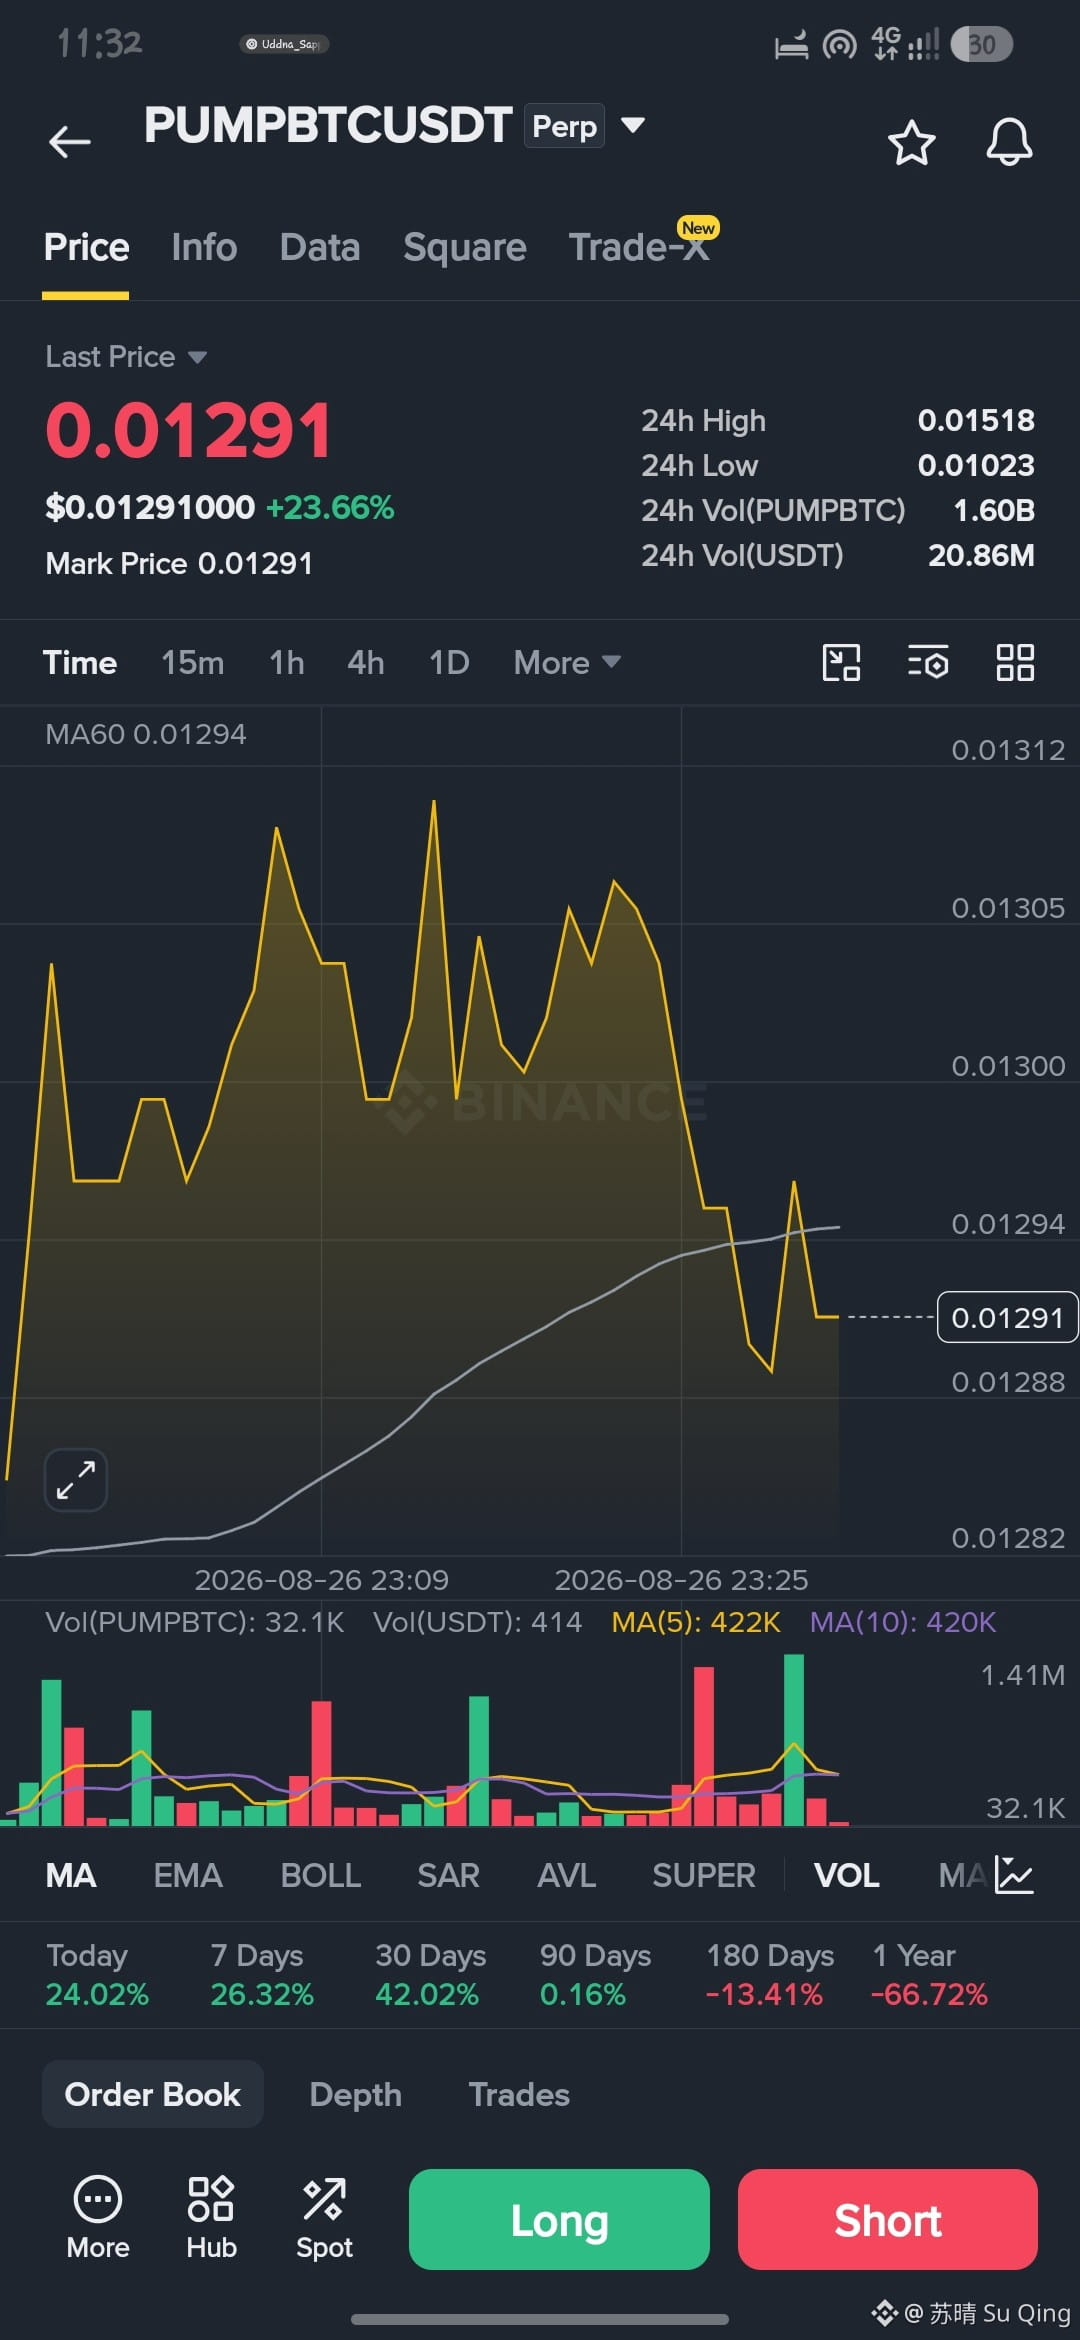1080x2340 pixels.
Task: Tap the green Long button
Action: click(x=559, y=2219)
